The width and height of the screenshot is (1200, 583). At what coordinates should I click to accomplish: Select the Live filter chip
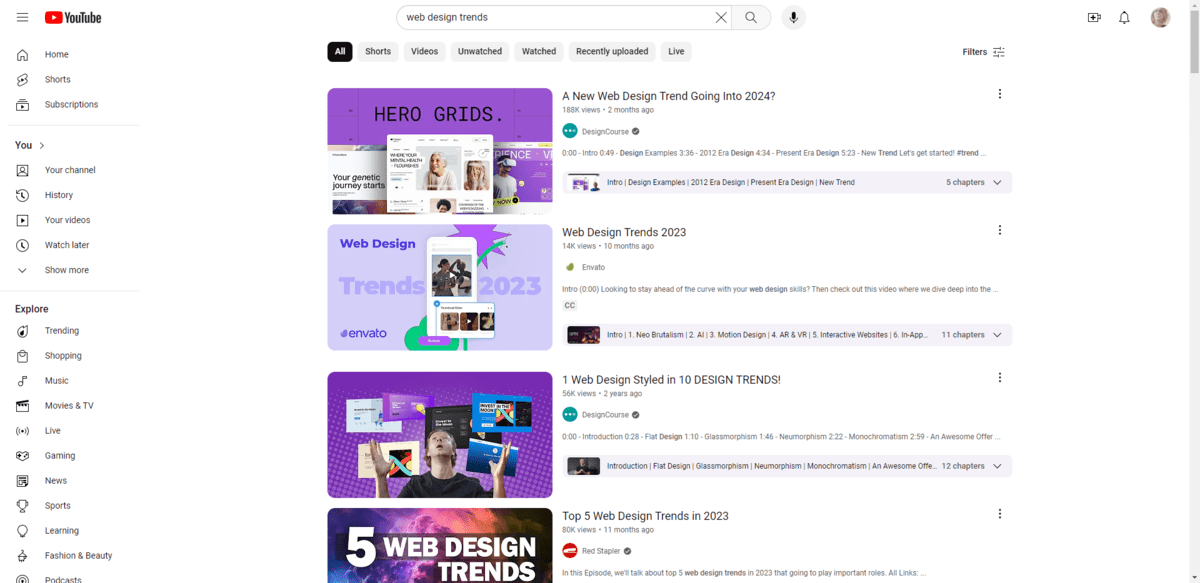(676, 52)
